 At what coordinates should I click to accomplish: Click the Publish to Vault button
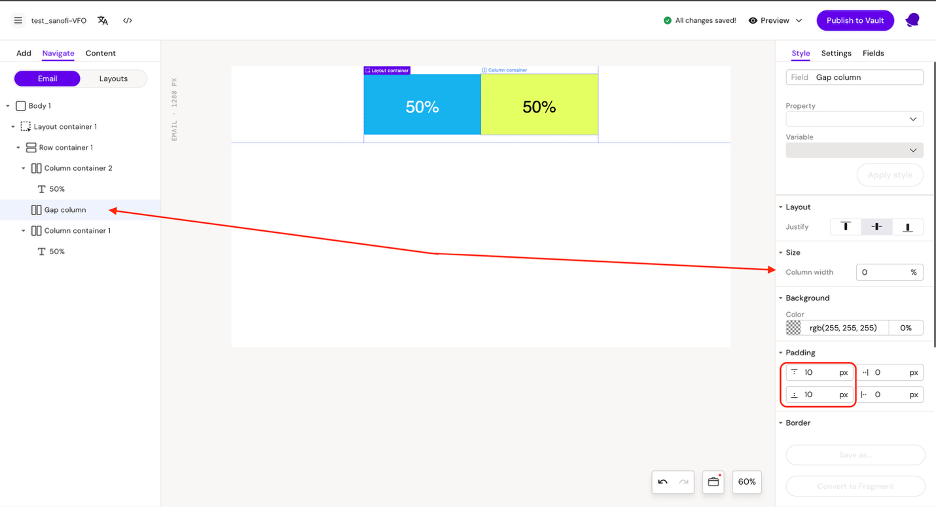855,20
